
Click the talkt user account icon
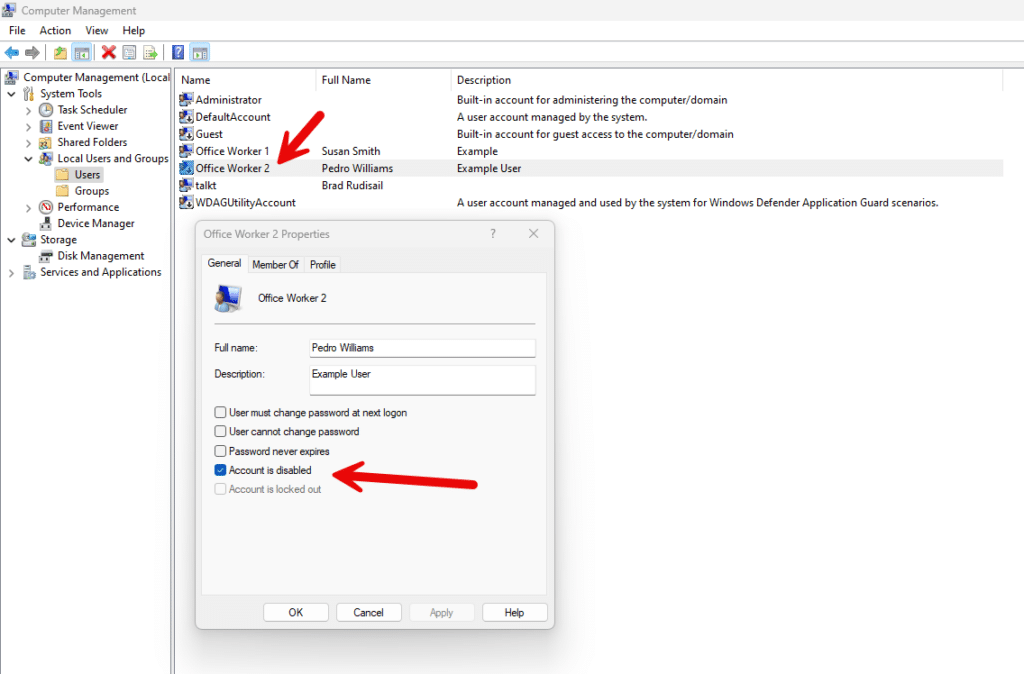tap(186, 185)
